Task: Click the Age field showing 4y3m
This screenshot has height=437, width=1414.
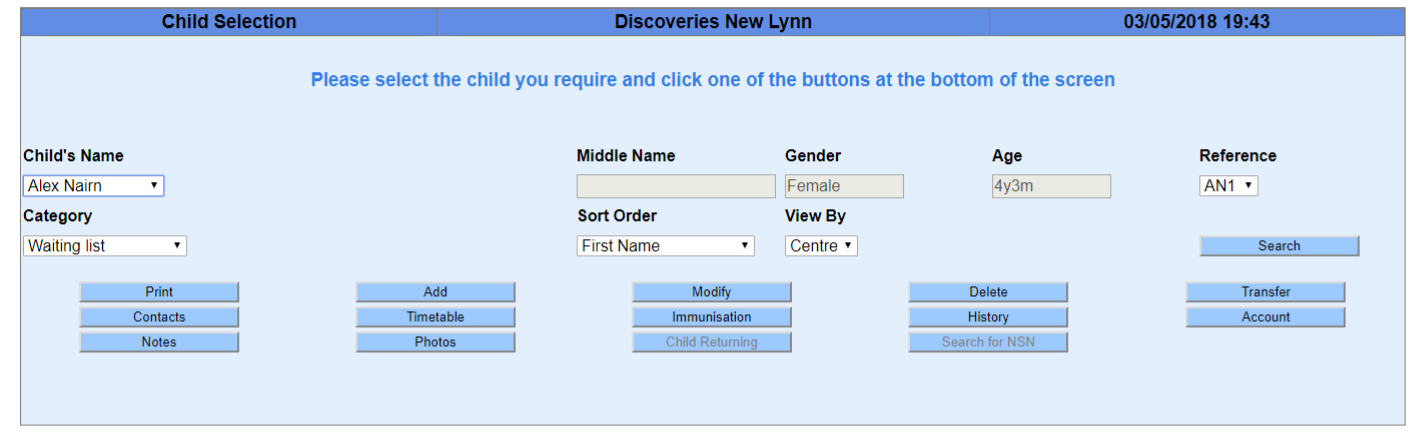Action: 1050,186
